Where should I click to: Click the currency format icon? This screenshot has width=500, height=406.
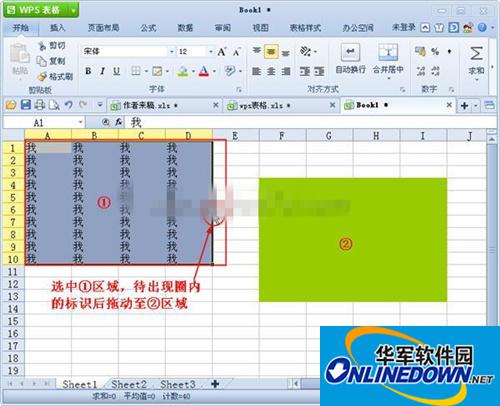point(420,51)
